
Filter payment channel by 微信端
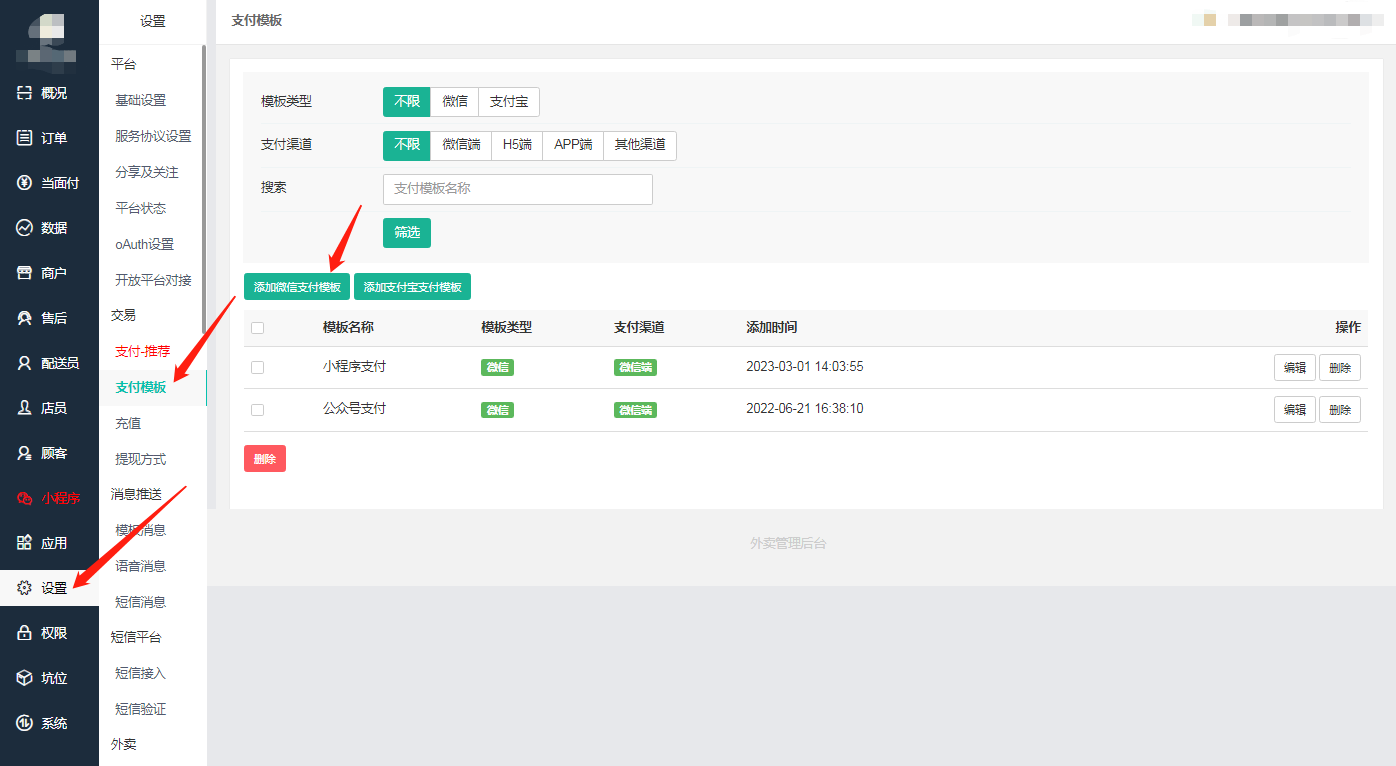tap(461, 144)
